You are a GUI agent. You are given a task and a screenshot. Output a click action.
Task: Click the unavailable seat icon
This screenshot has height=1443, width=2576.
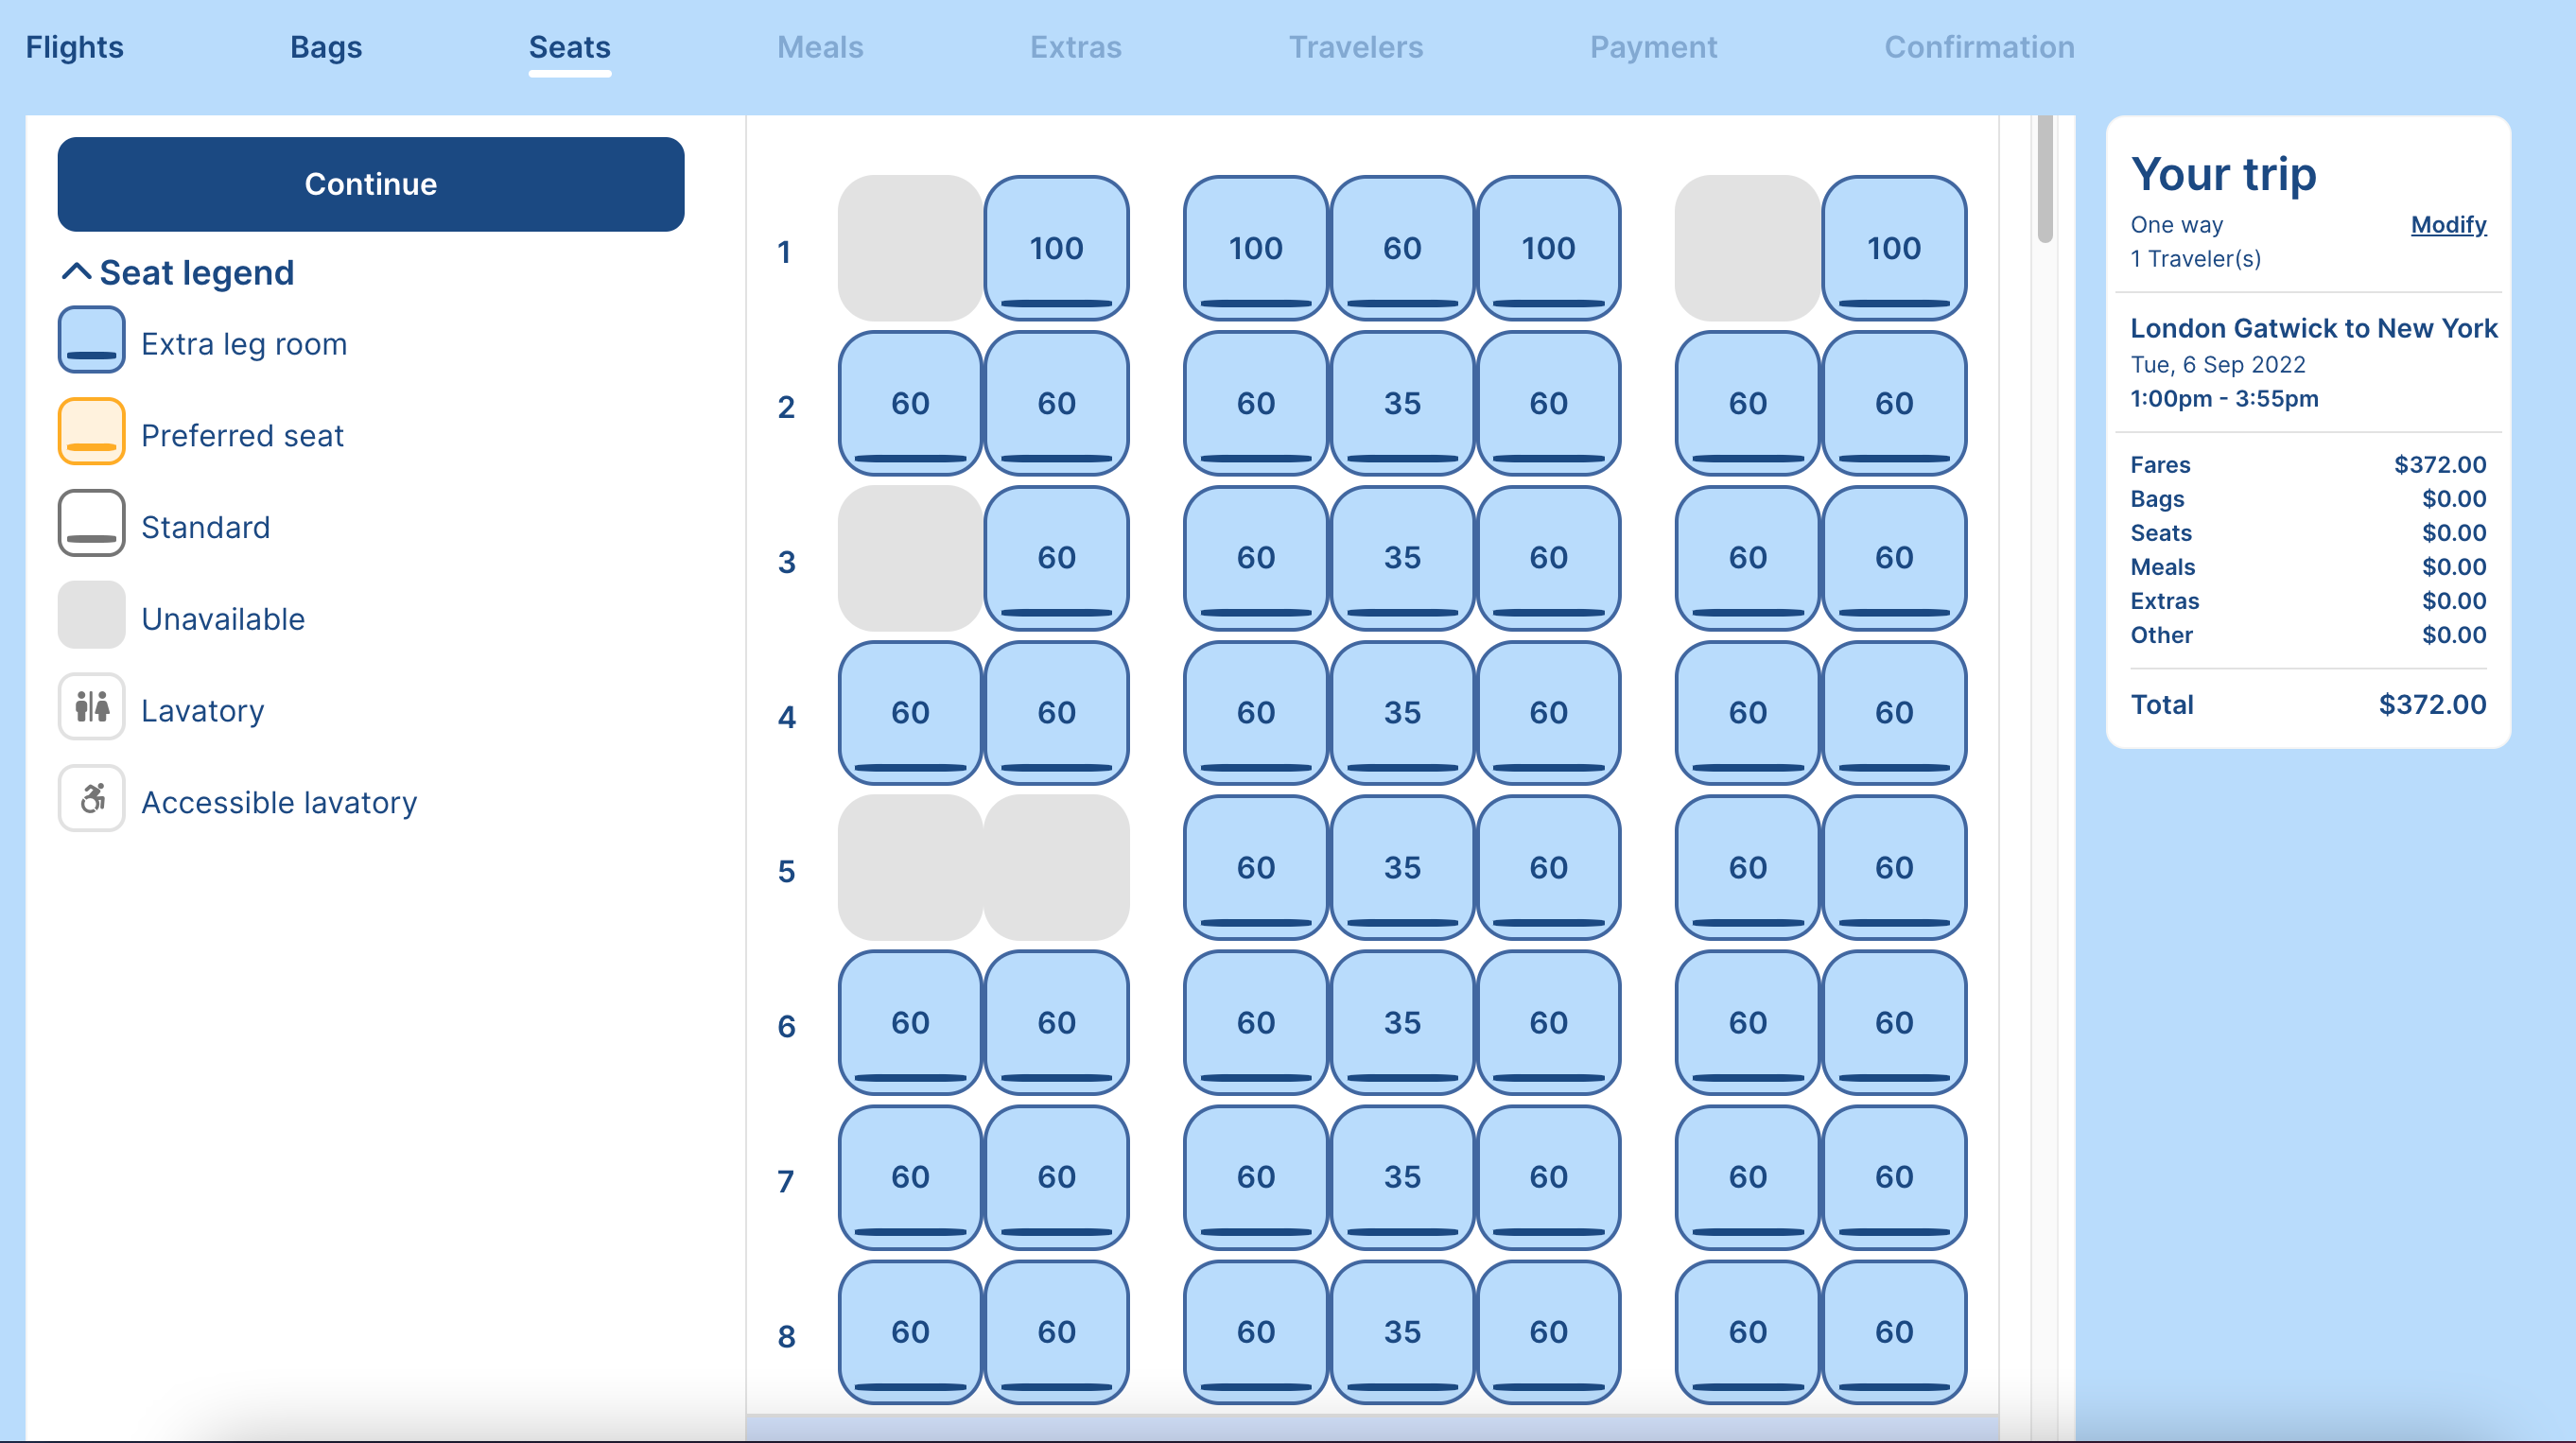tap(92, 617)
